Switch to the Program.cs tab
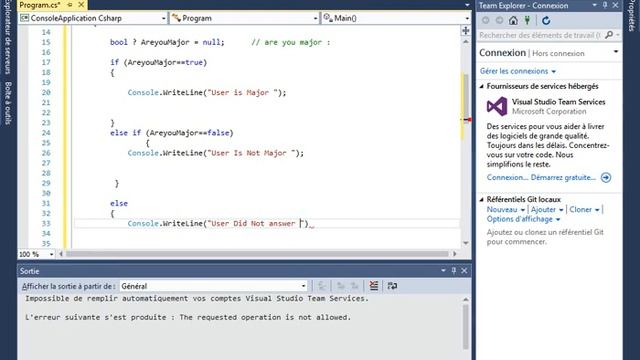 click(40, 5)
